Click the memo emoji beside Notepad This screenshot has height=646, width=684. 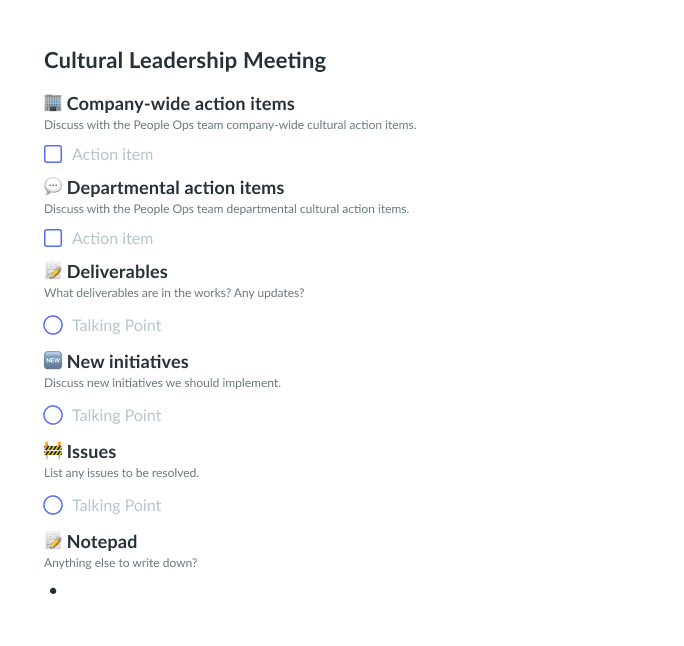(x=53, y=541)
